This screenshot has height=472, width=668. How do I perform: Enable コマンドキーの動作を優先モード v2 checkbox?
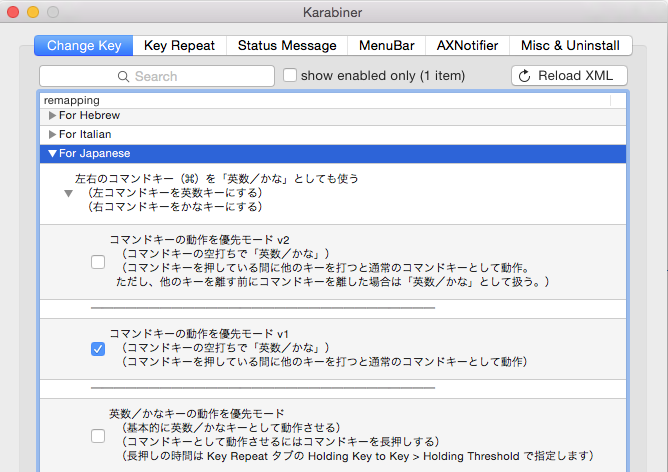[x=98, y=262]
